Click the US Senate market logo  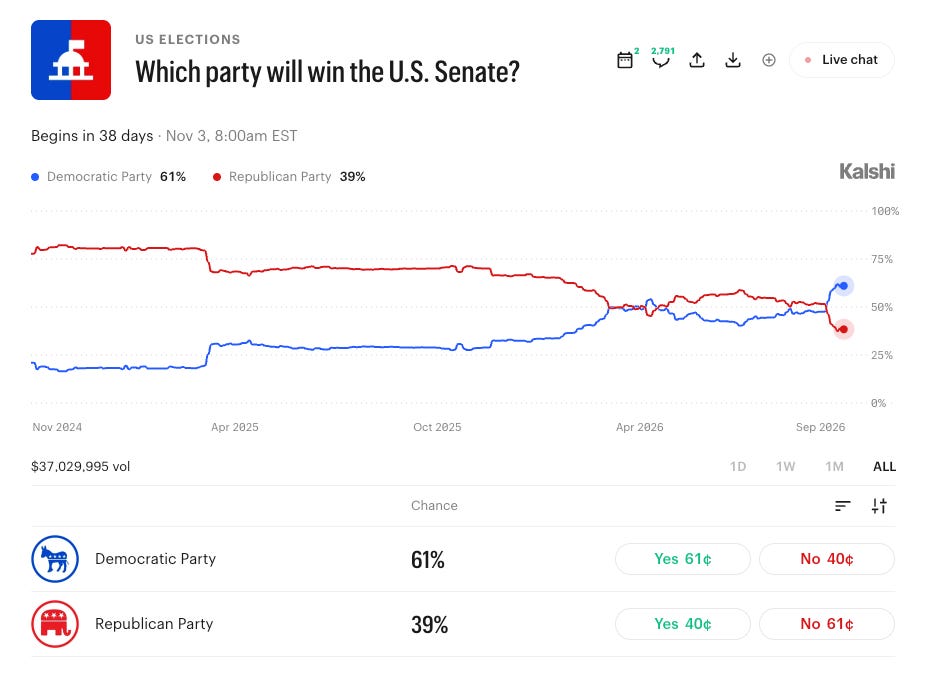tap(71, 60)
